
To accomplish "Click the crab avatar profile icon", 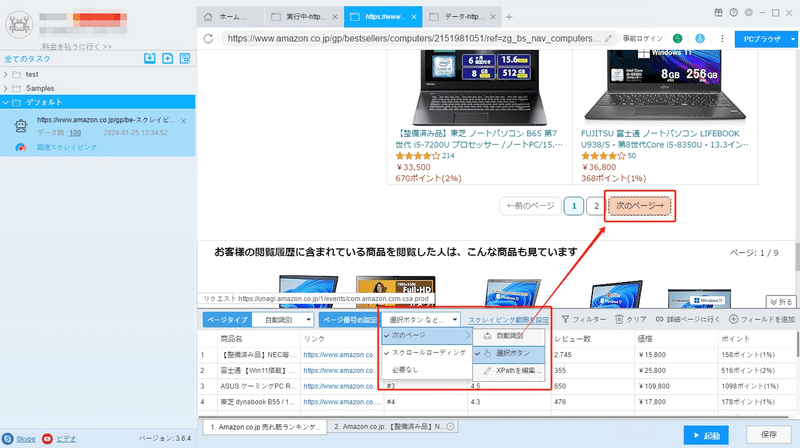I will point(19,24).
